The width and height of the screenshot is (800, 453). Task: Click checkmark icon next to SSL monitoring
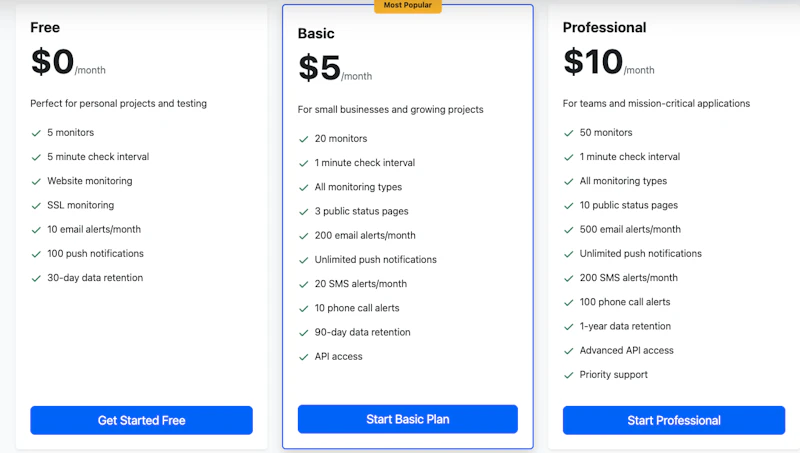(36, 206)
